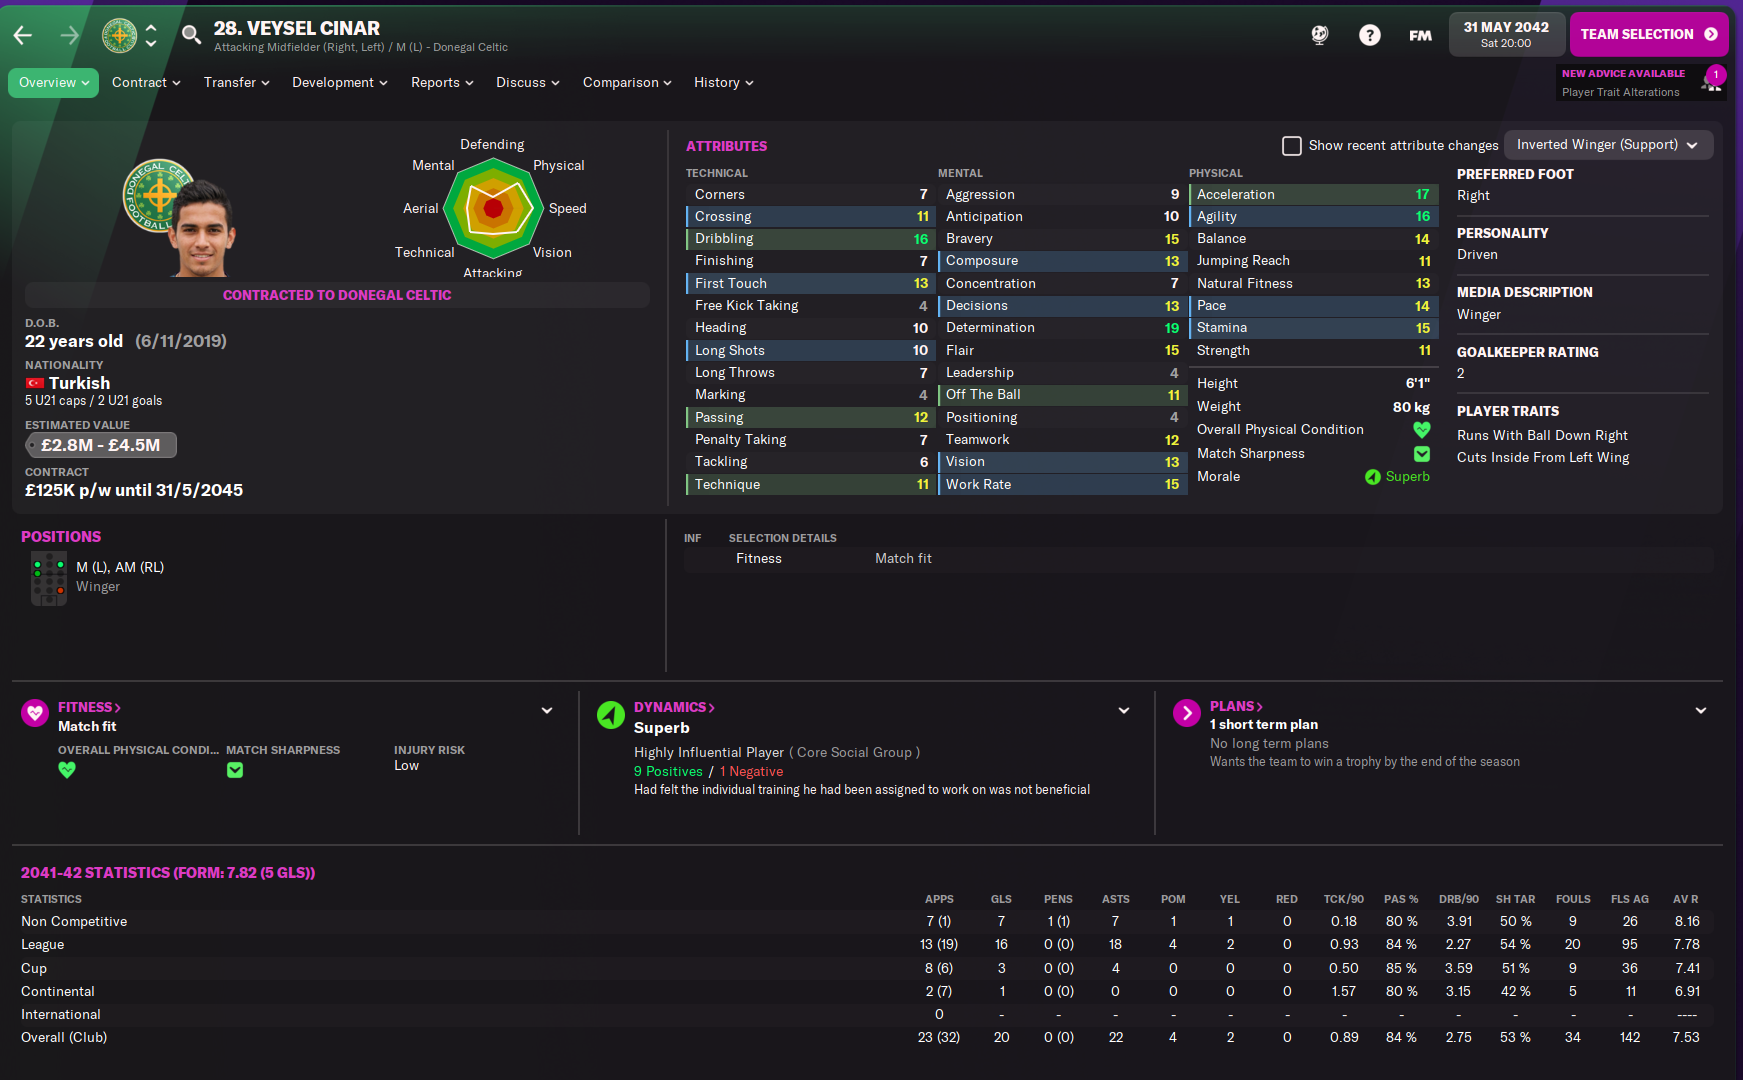The height and width of the screenshot is (1080, 1743).
Task: Click the Fitness heart icon
Action: coord(35,713)
